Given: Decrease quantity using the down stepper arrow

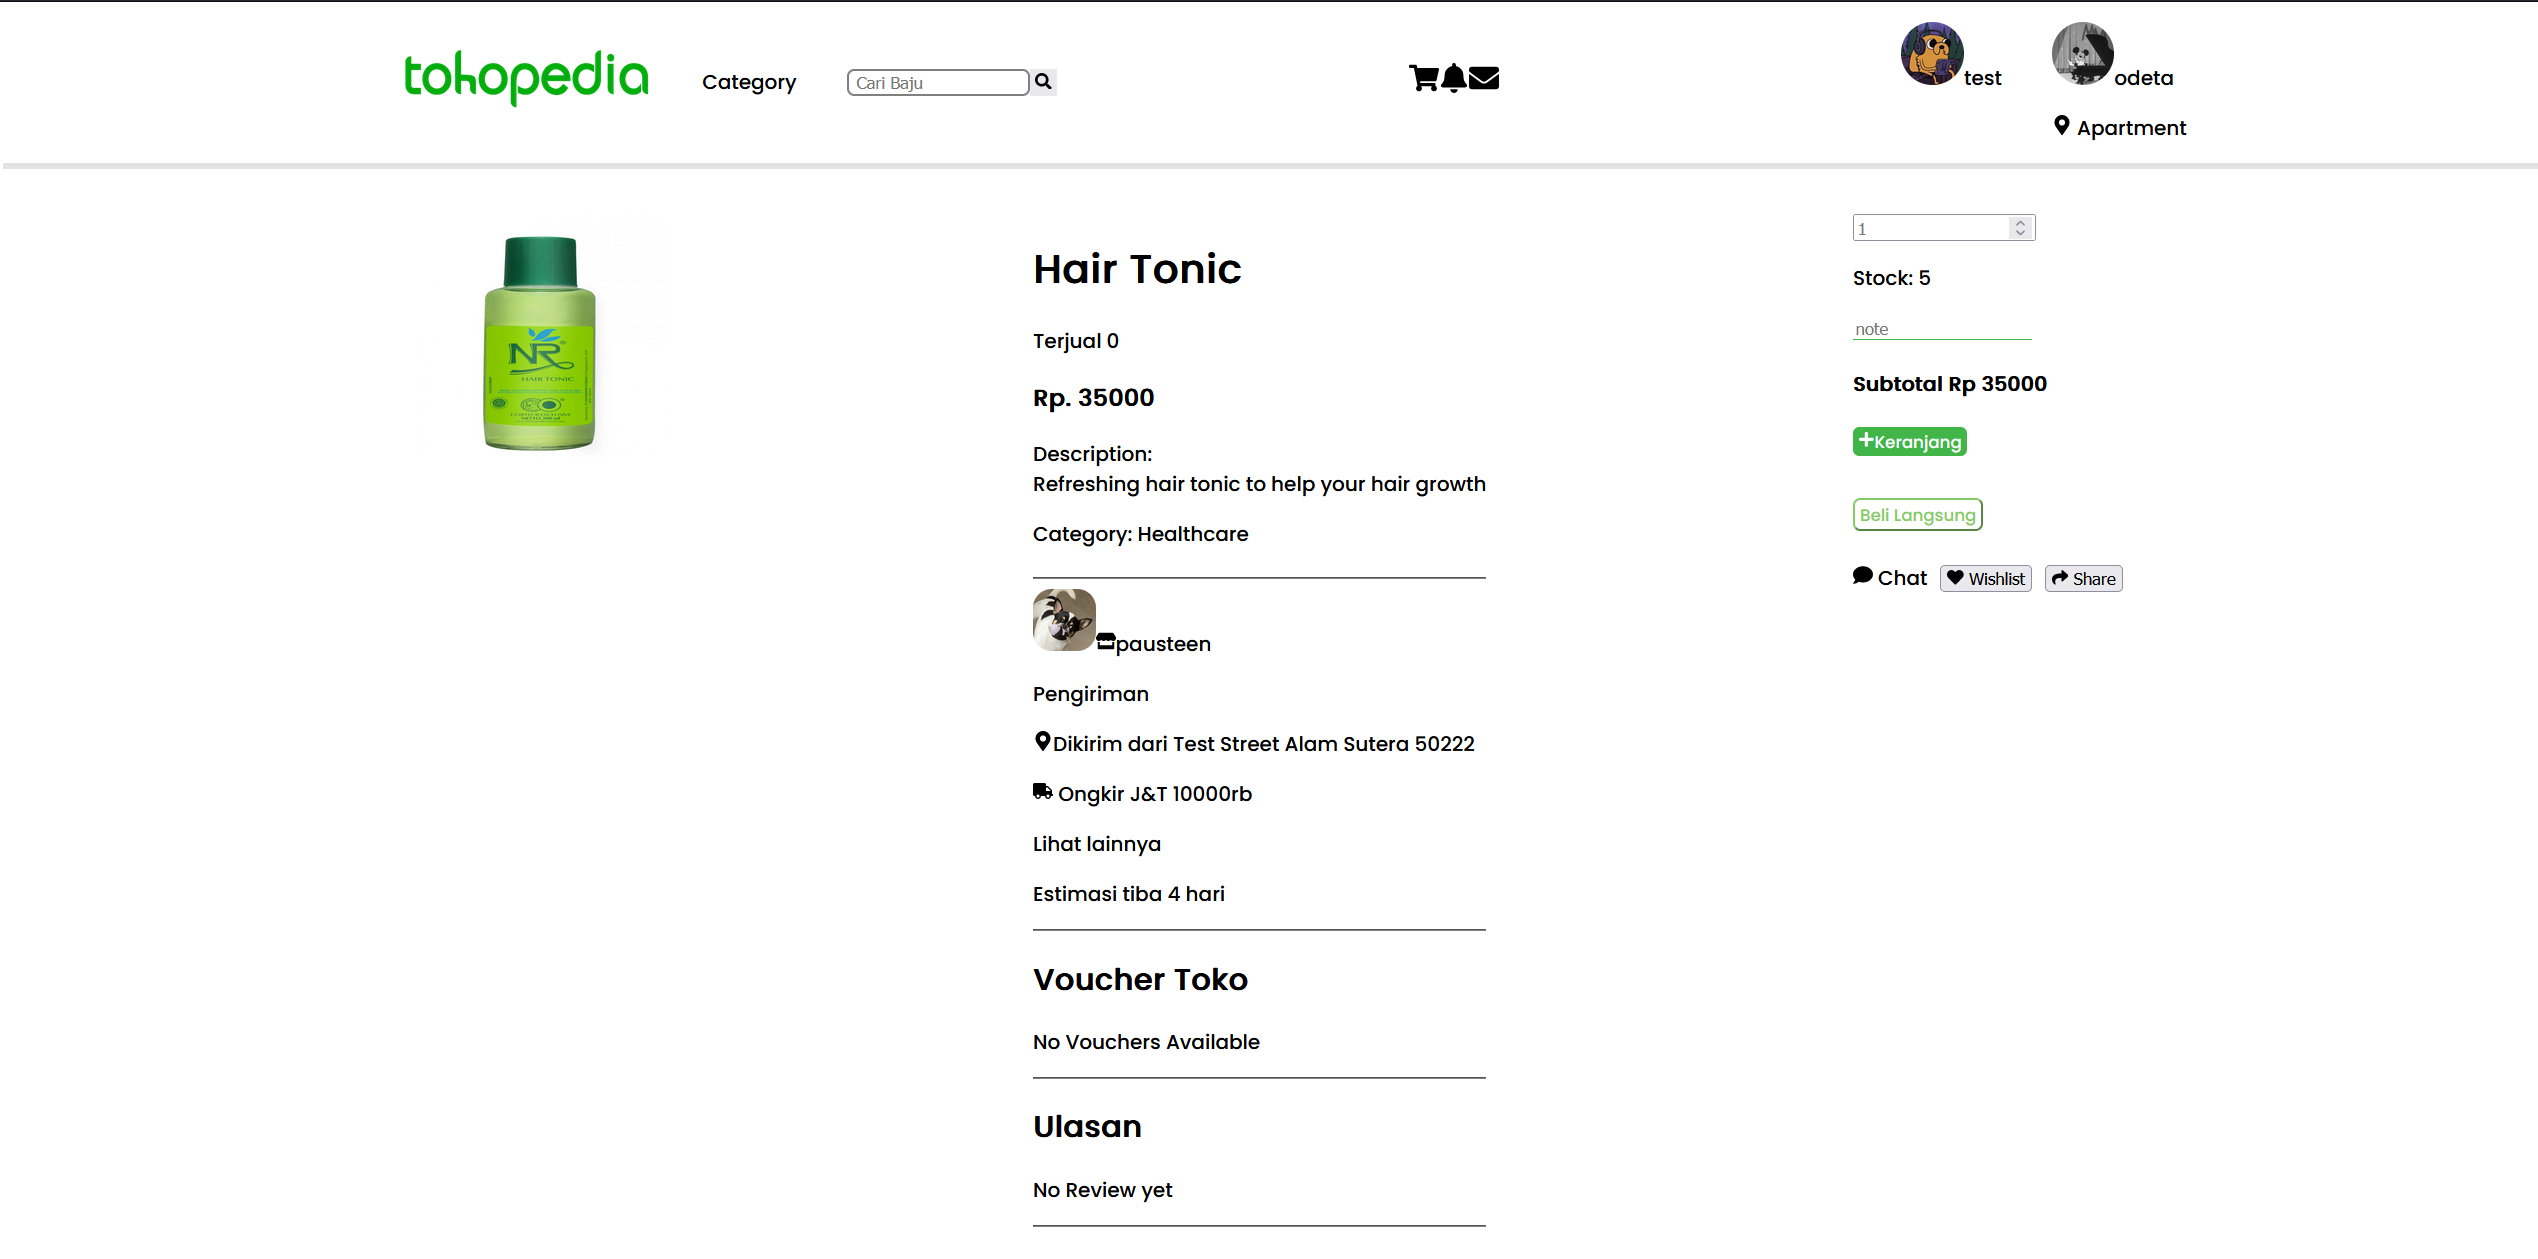Looking at the screenshot, I should [2020, 233].
